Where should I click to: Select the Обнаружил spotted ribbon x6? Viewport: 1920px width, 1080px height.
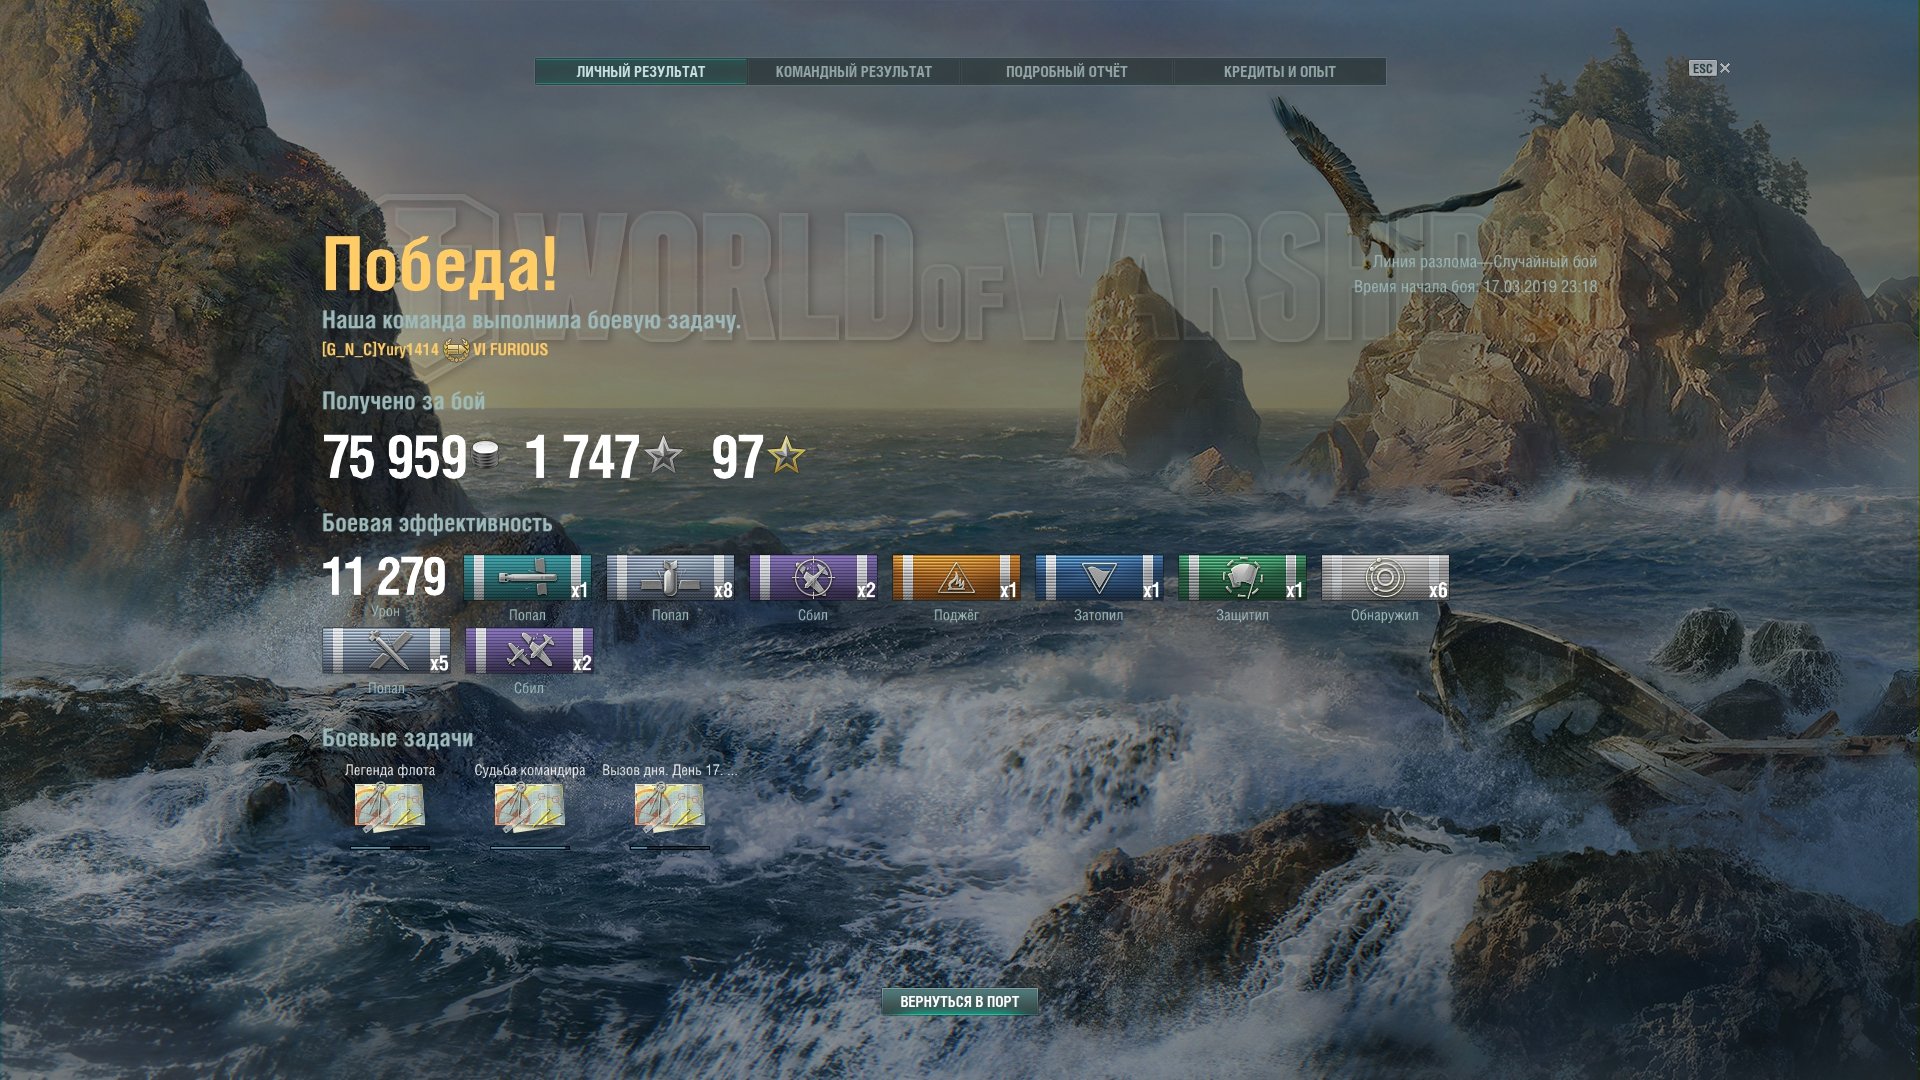tap(1385, 578)
